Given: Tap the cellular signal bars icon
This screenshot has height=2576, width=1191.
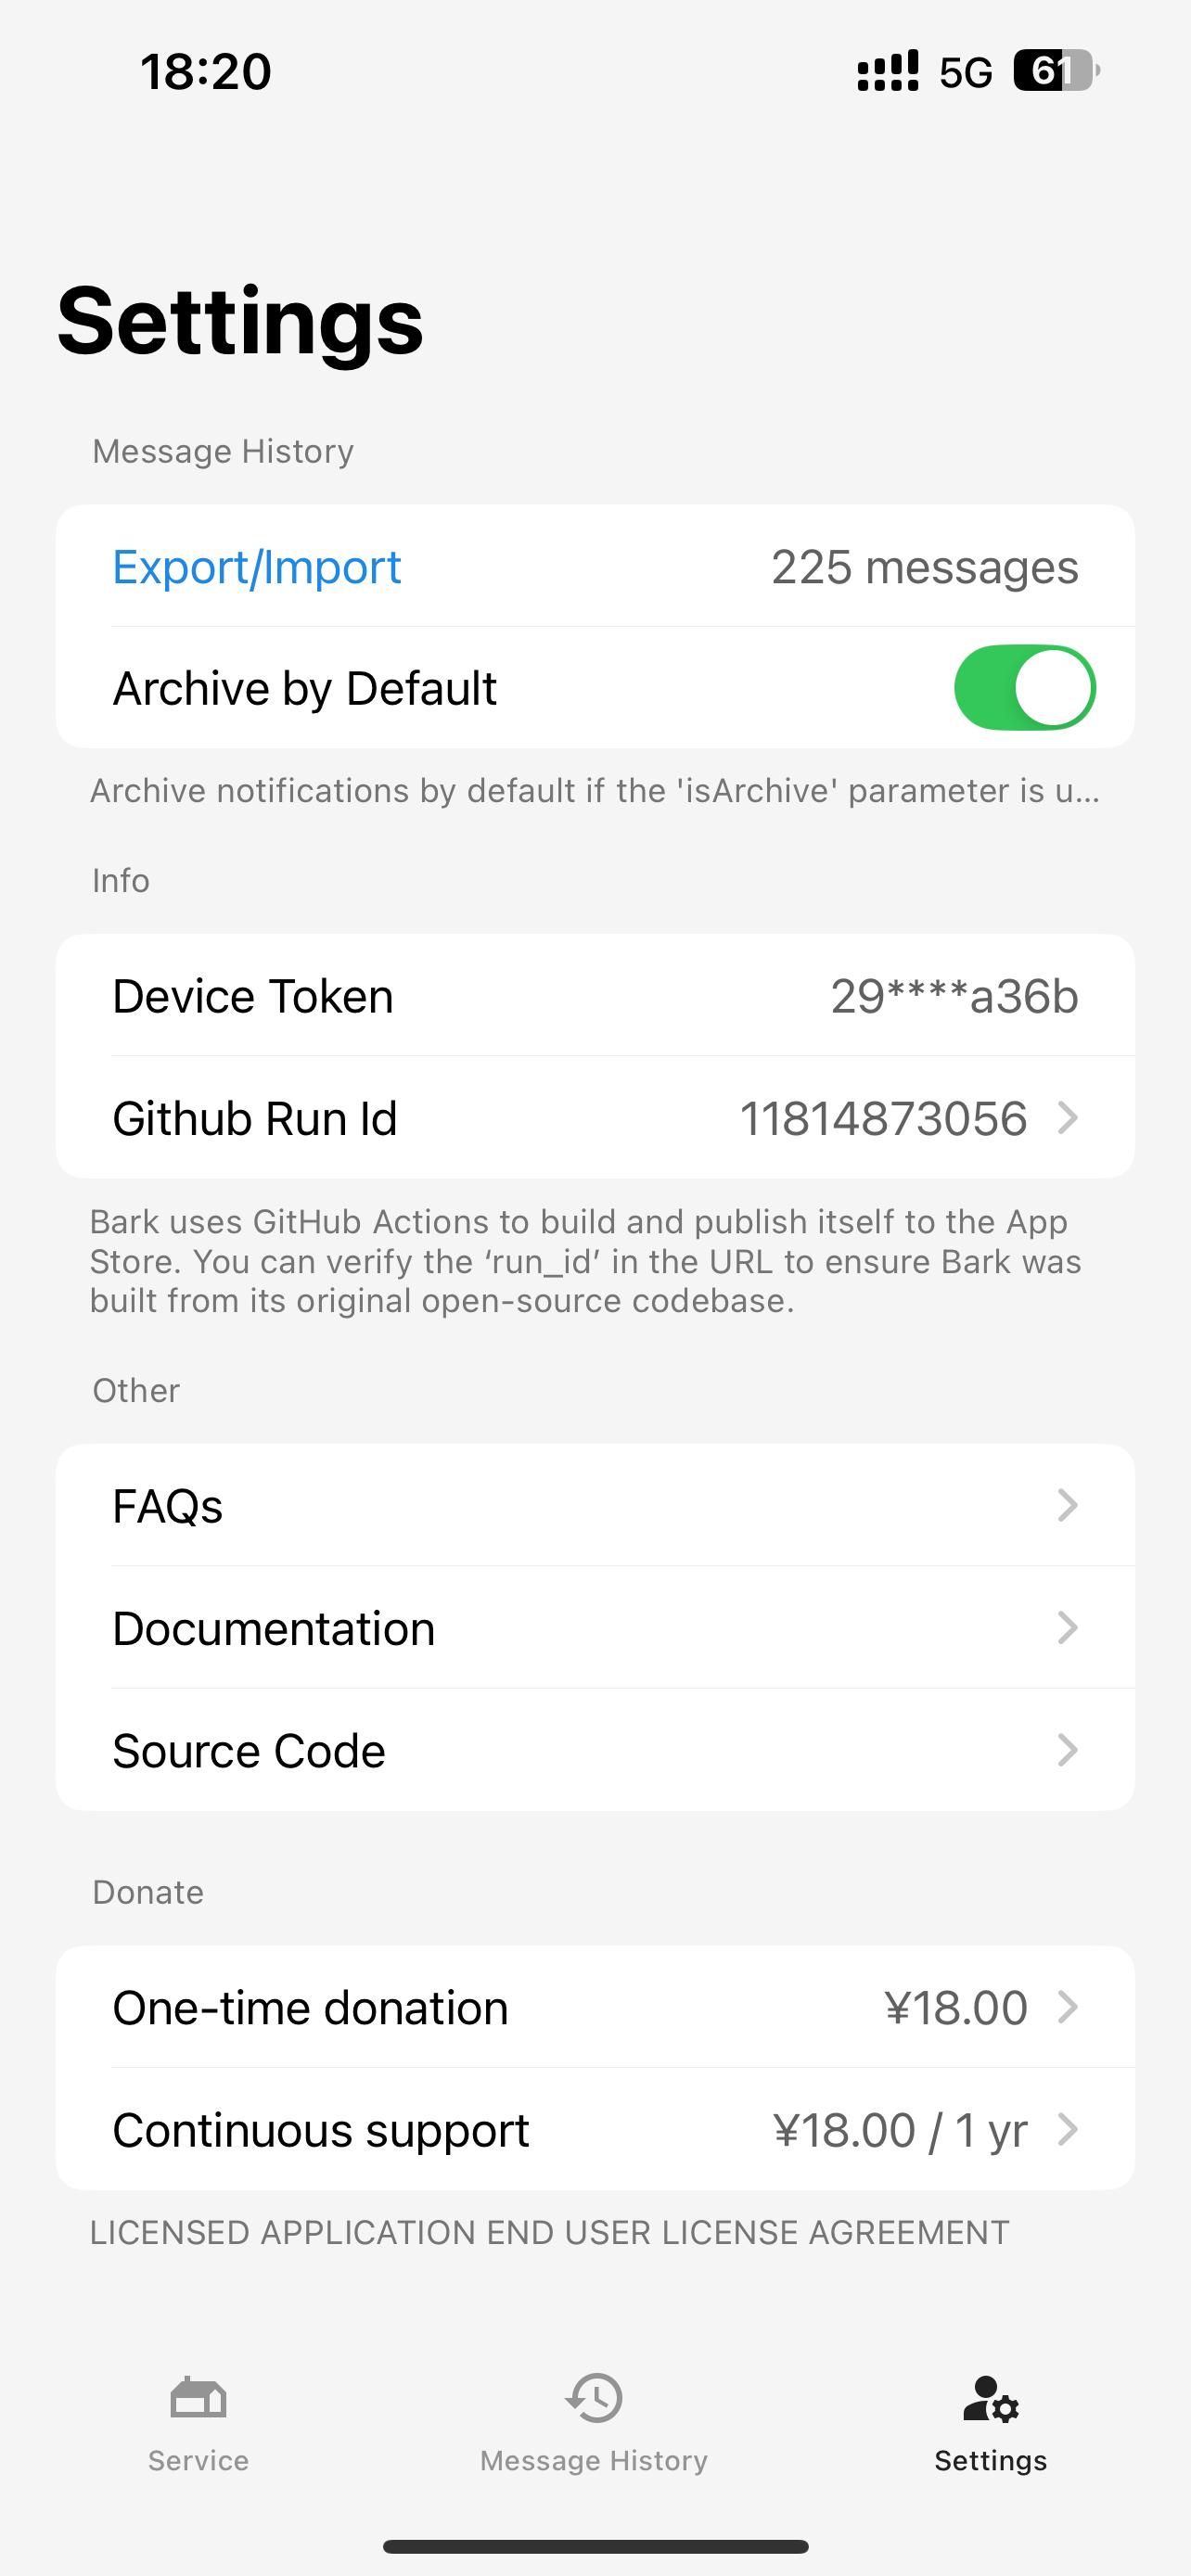Looking at the screenshot, I should pyautogui.click(x=888, y=71).
